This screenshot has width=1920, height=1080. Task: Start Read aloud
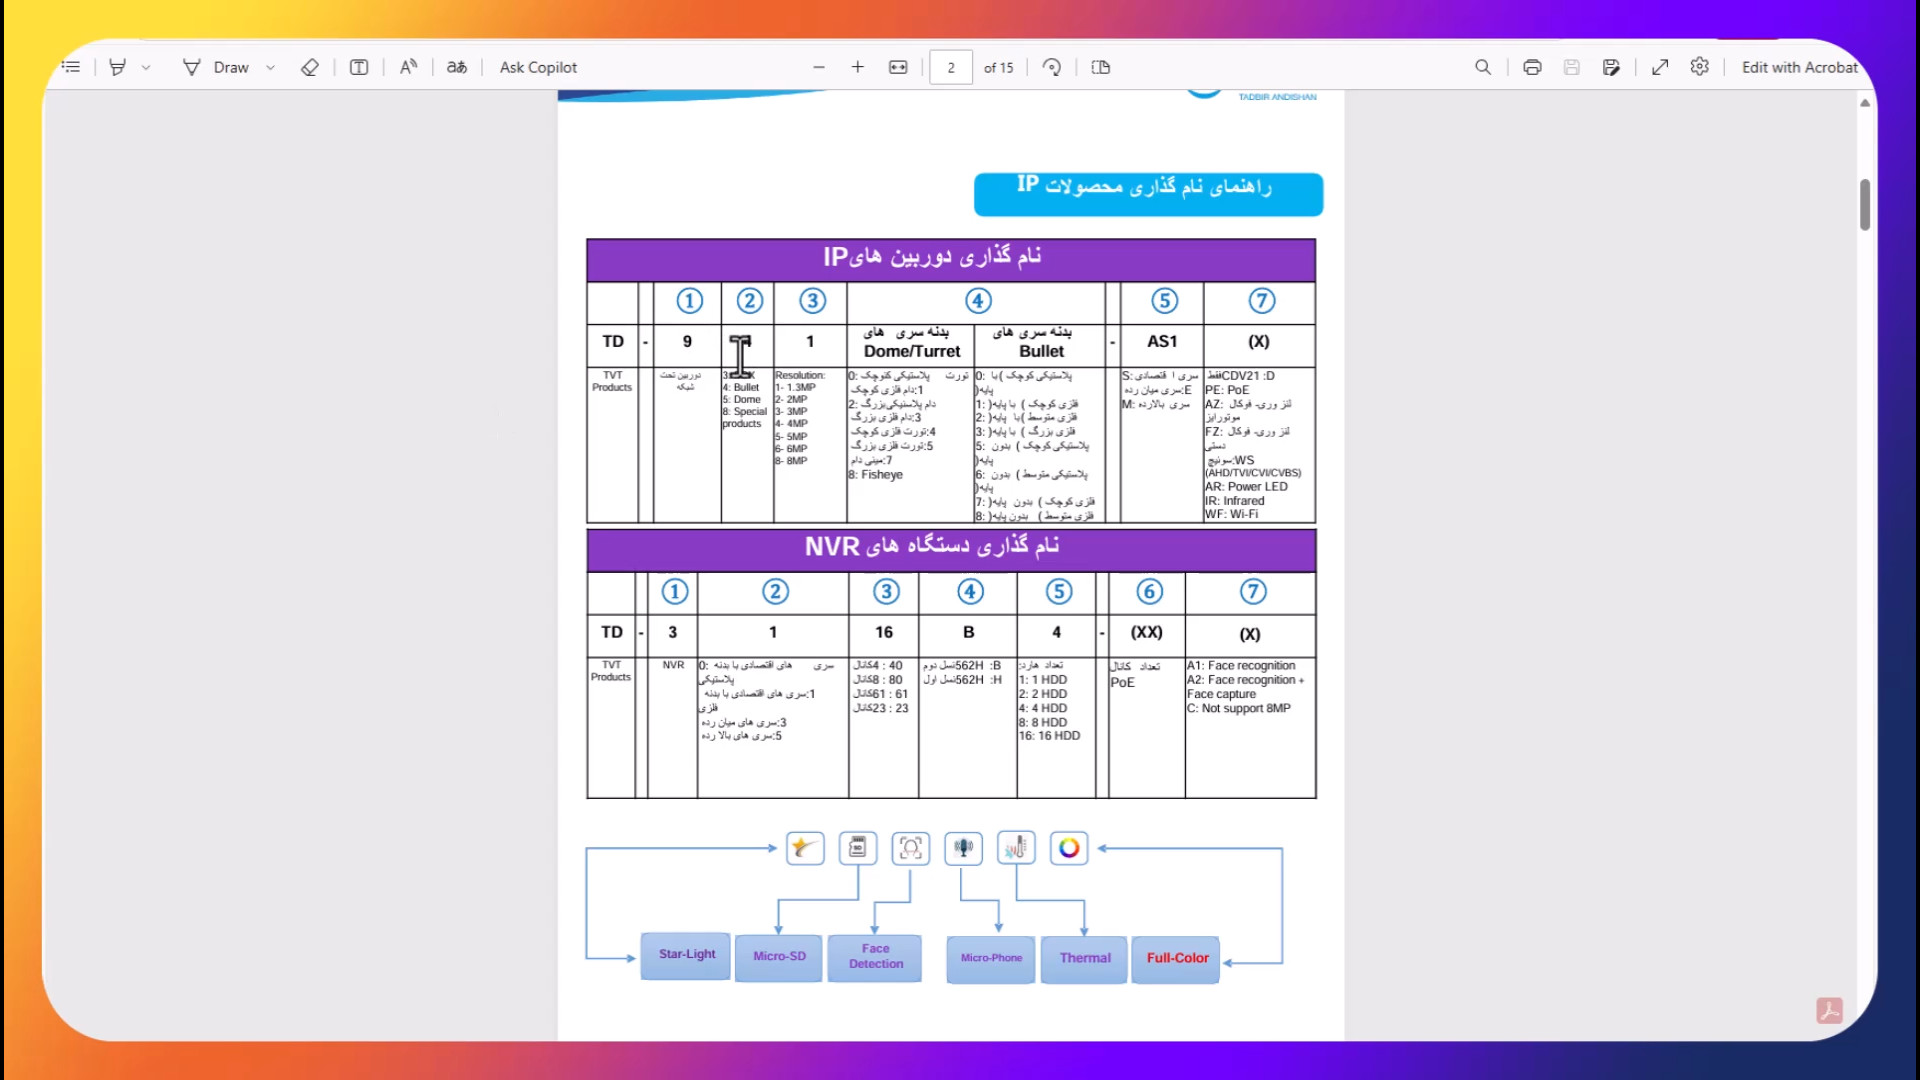408,67
